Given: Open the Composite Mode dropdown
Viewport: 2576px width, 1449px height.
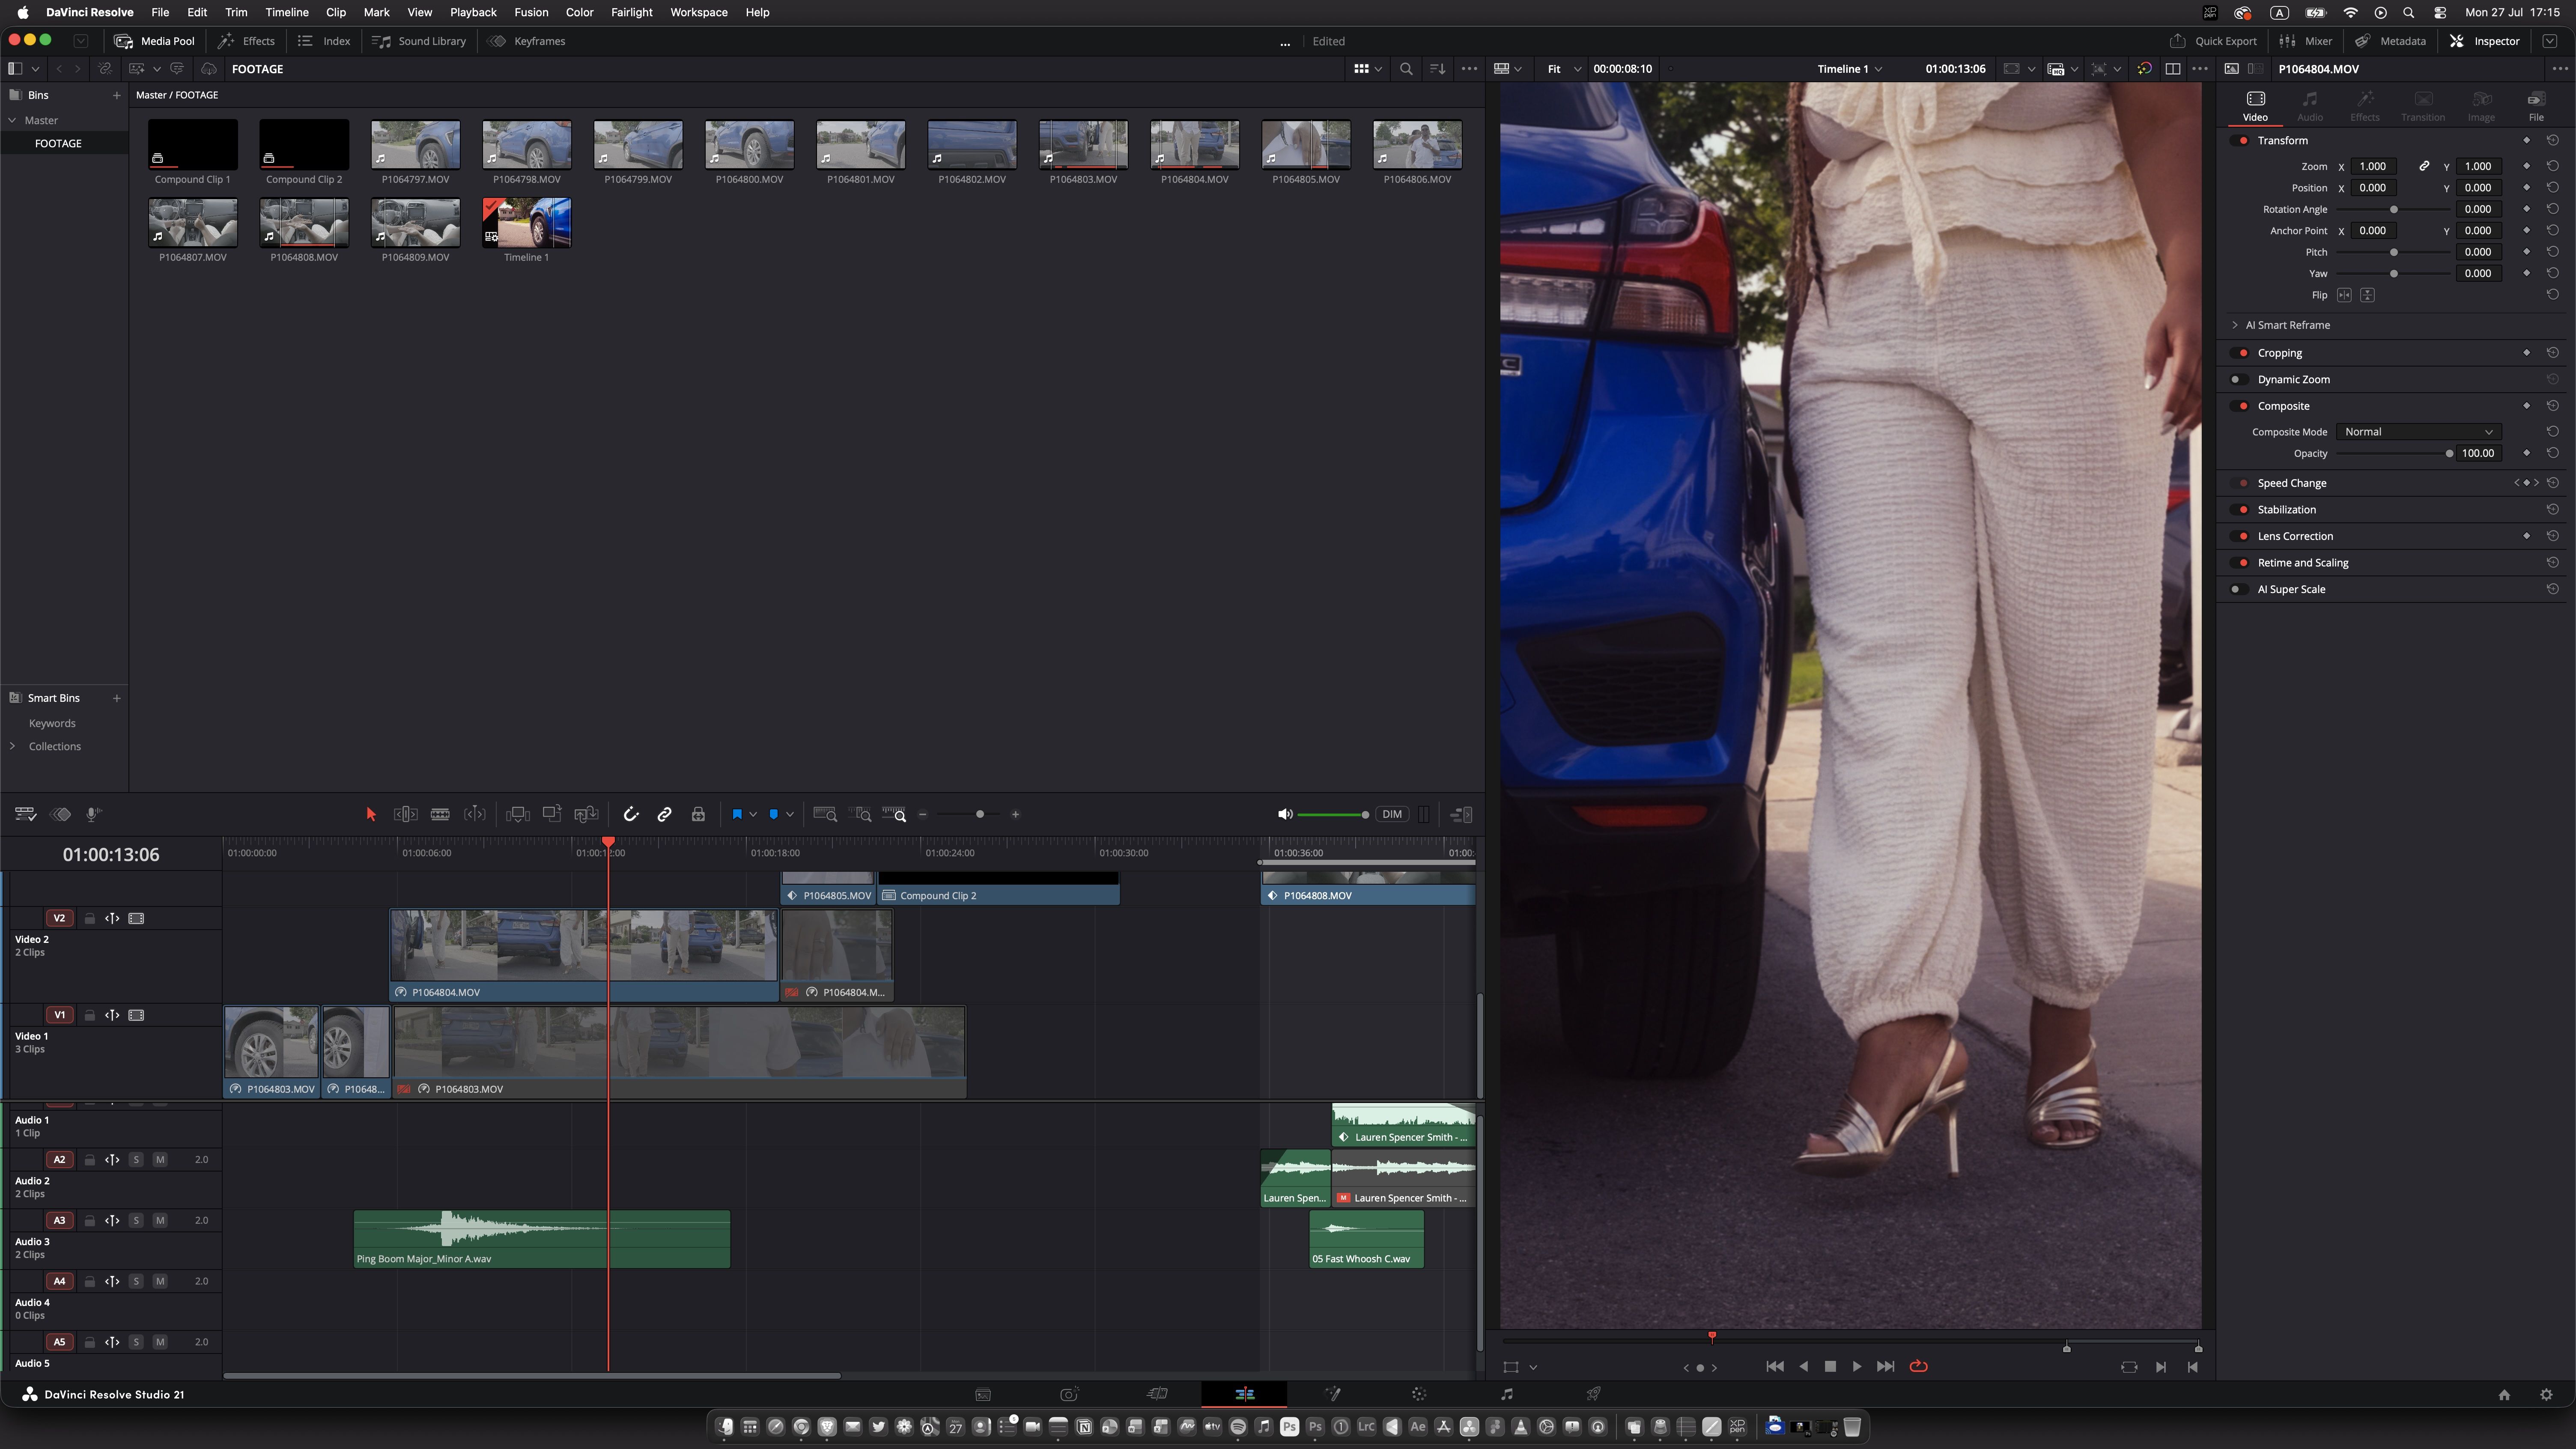Looking at the screenshot, I should [2418, 432].
